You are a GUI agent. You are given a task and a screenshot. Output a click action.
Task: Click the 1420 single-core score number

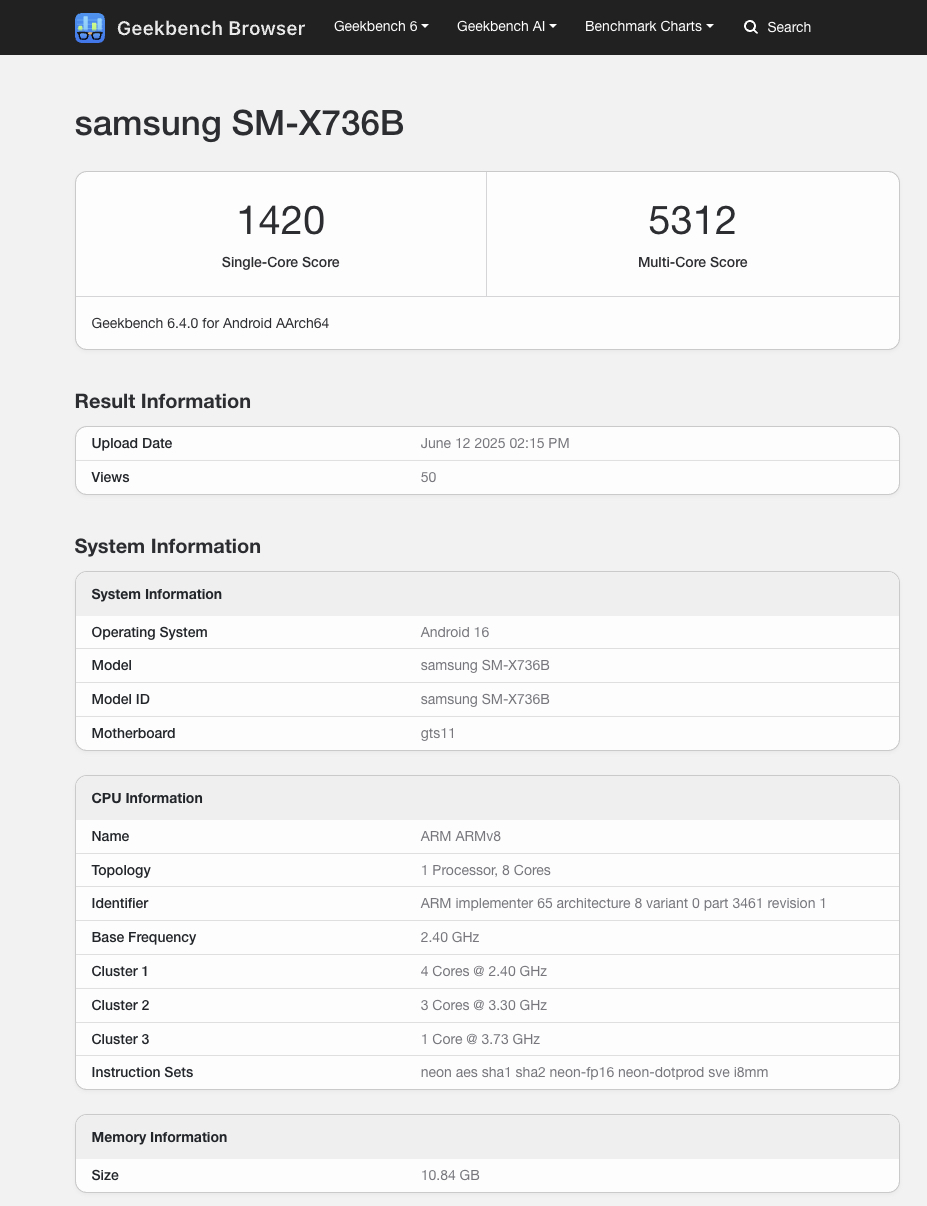pos(280,220)
